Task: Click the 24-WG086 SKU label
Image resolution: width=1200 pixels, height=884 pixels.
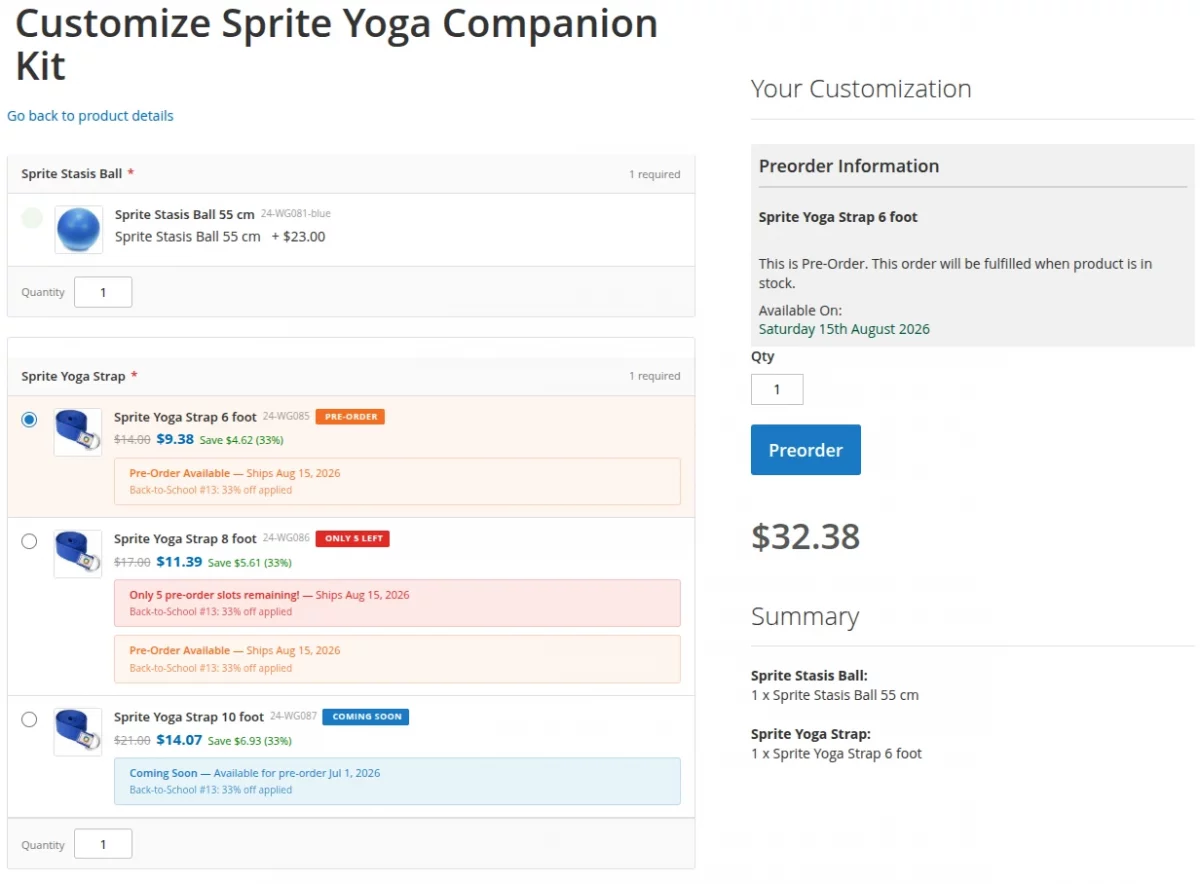Action: 286,538
